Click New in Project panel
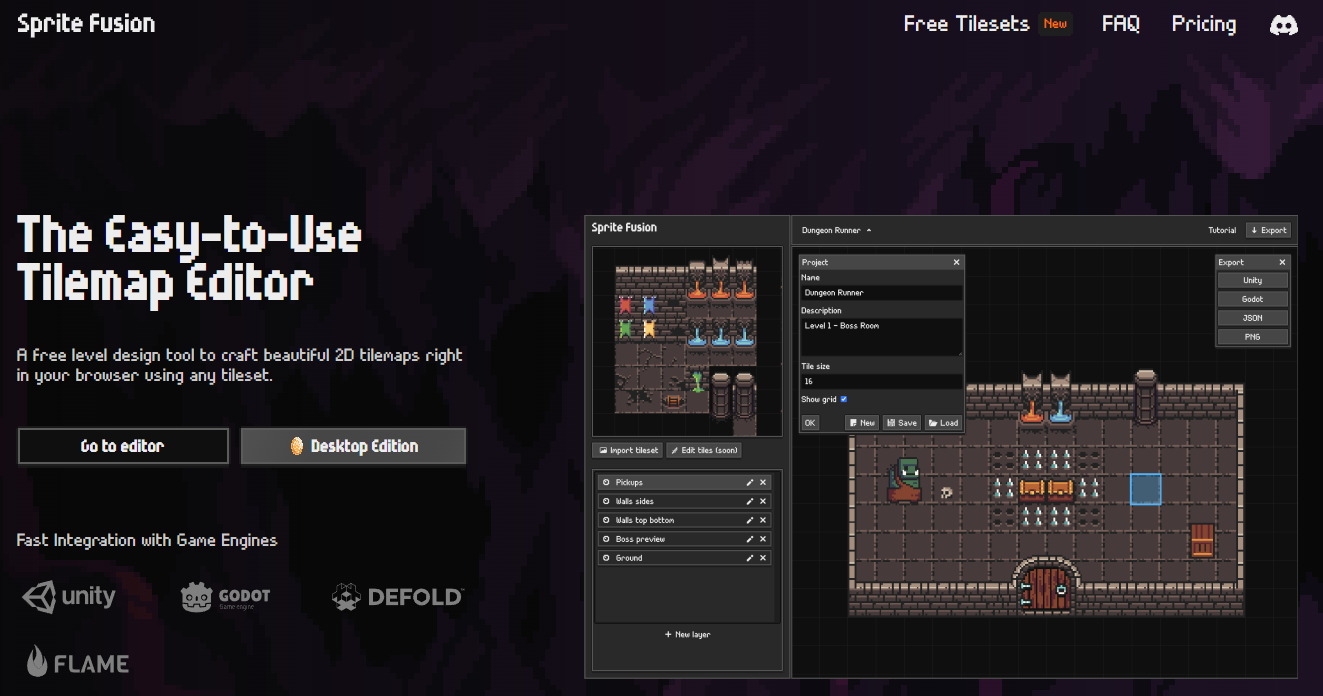Screen dimensions: 1323x696 (862, 423)
